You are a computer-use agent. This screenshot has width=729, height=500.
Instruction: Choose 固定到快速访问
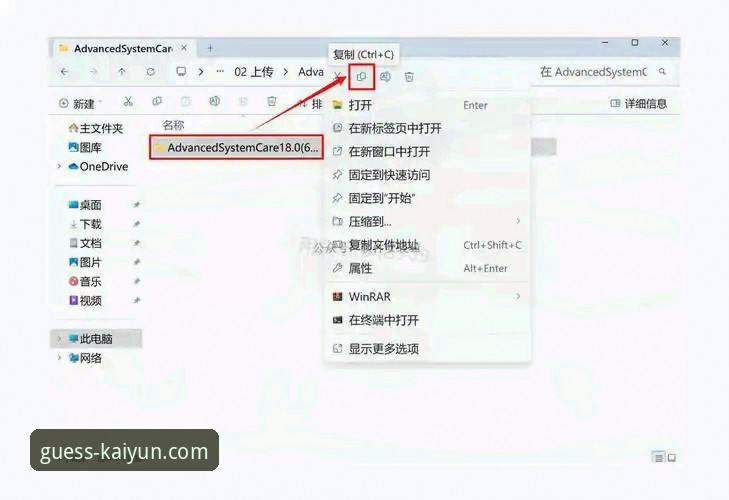[x=427, y=175]
